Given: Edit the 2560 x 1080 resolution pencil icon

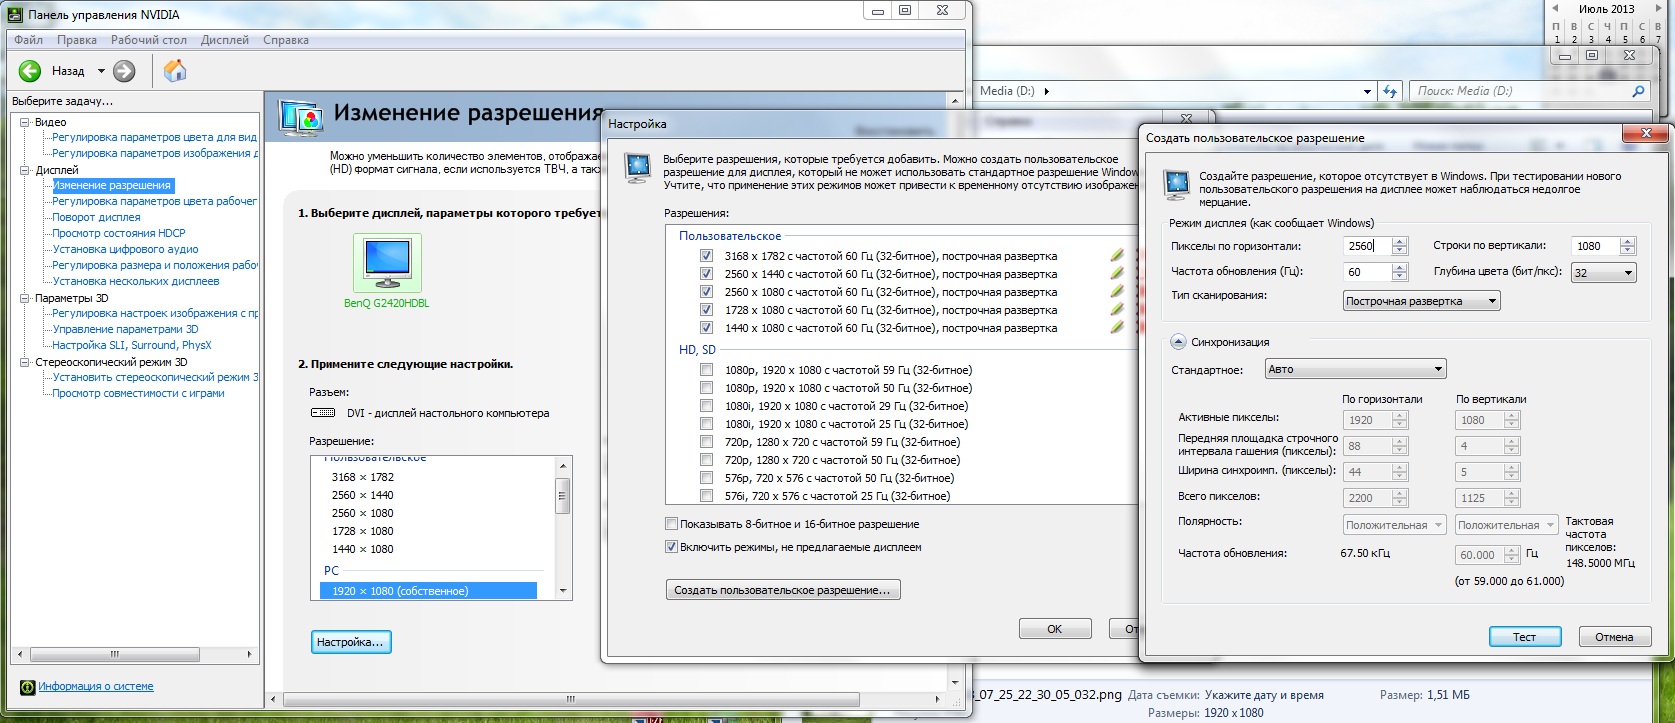Looking at the screenshot, I should point(1117,292).
